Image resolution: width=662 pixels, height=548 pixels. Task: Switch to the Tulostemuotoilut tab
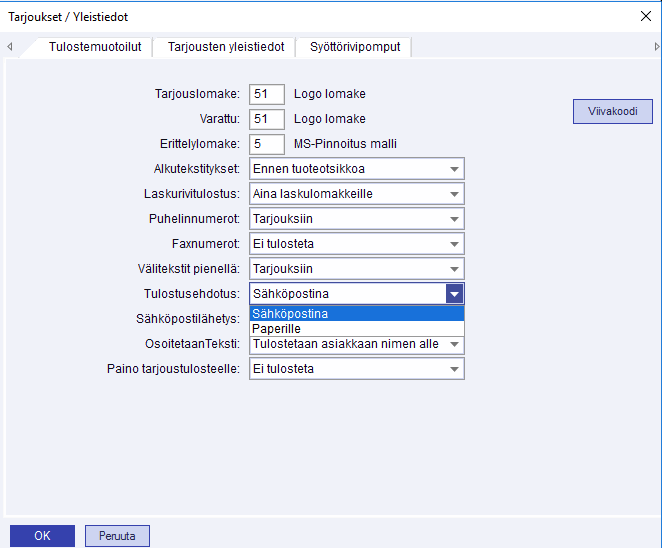(93, 47)
